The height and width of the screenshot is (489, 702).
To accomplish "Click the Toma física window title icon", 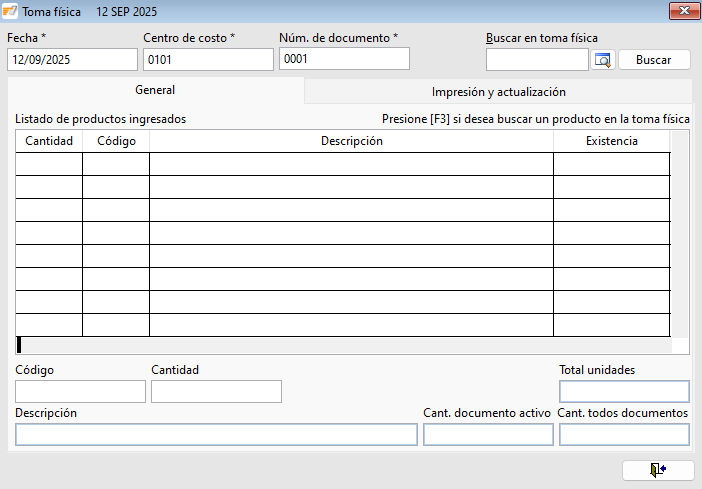I will [11, 10].
